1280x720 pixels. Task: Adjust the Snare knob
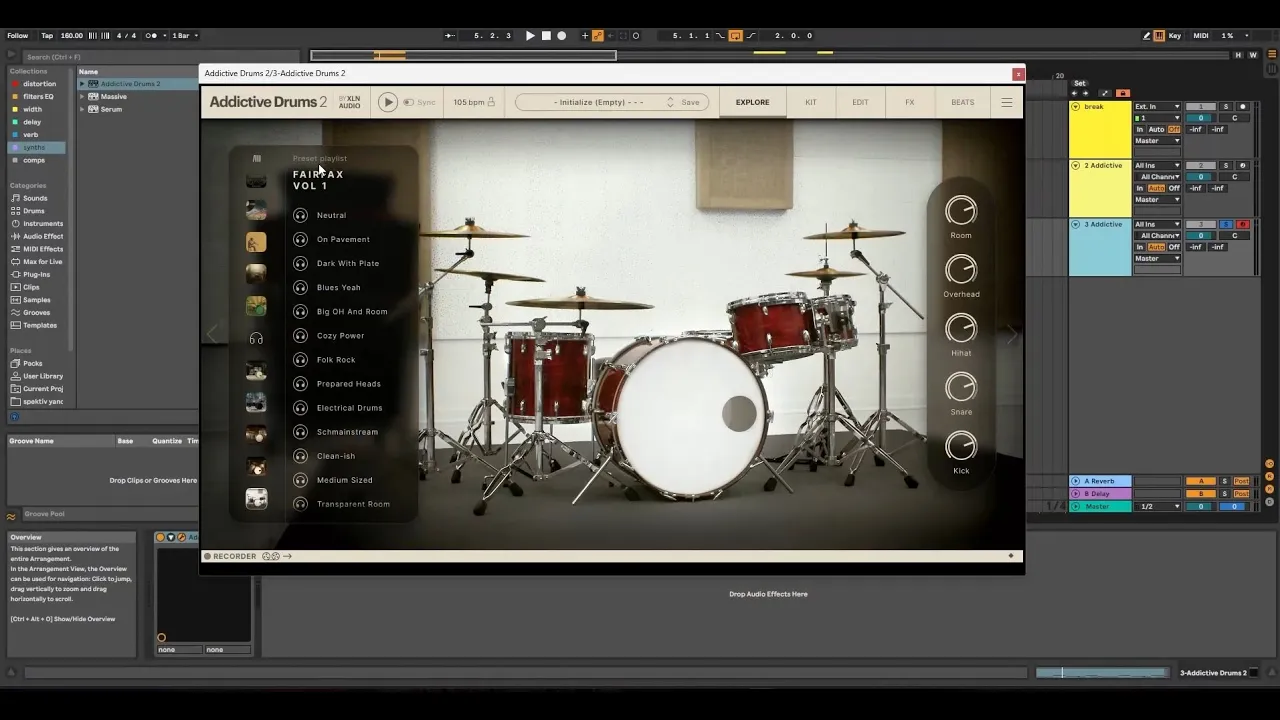tap(961, 387)
